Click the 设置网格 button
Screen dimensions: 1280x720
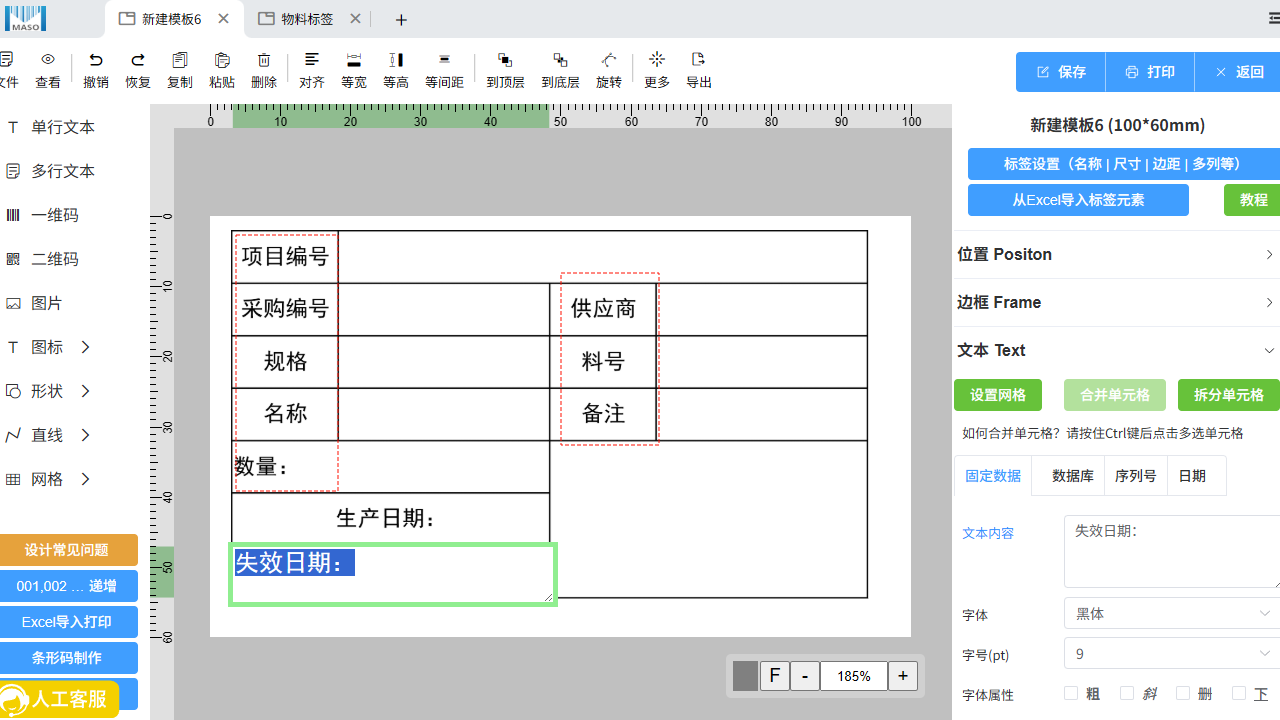click(998, 395)
